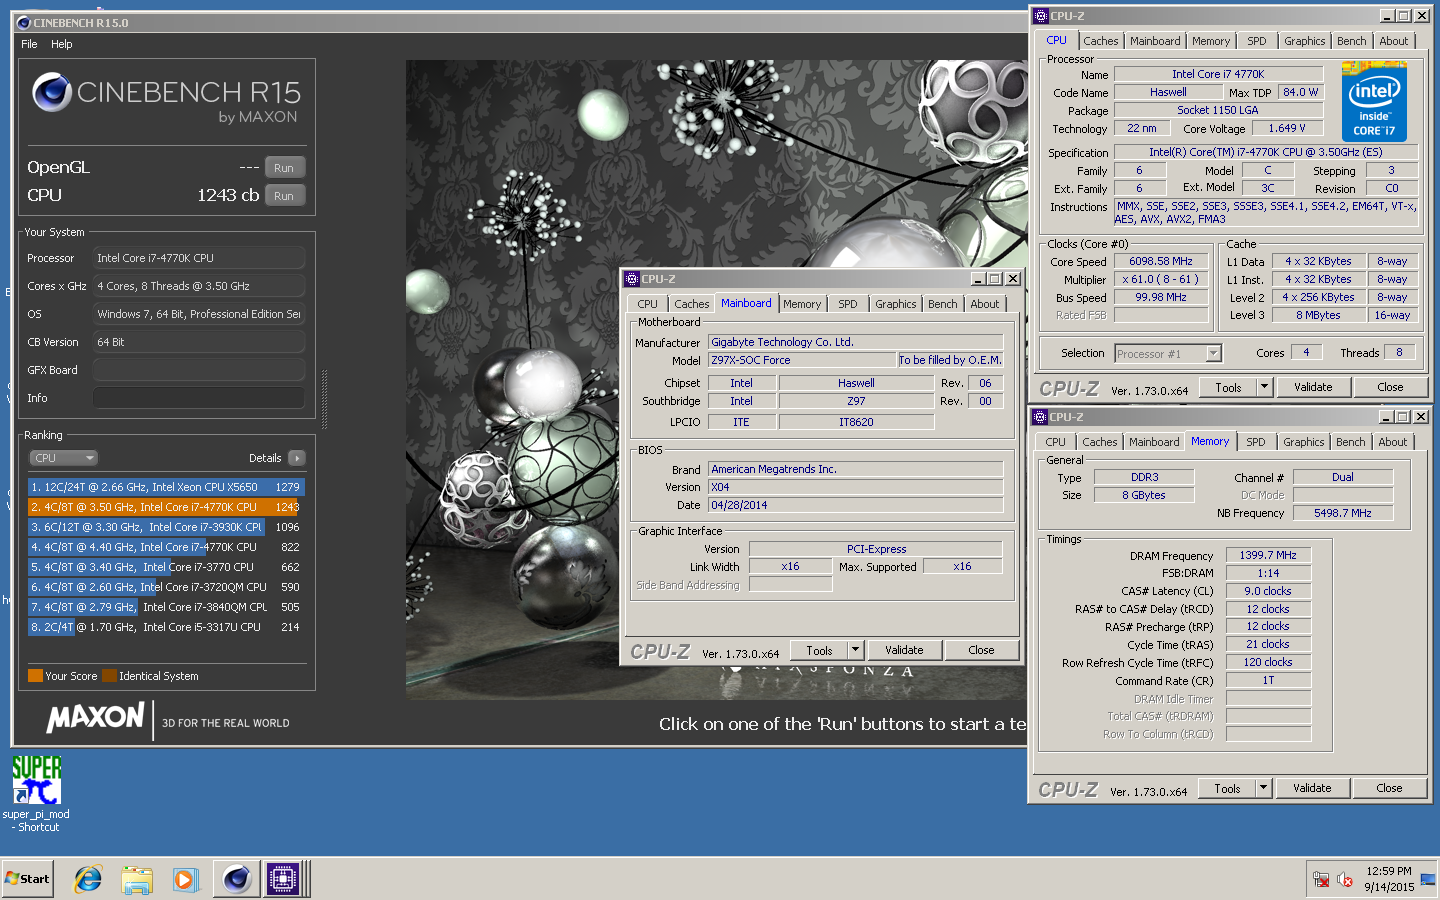Open Graphics tab in Mainboard CPU-Z window
The height and width of the screenshot is (900, 1440).
[896, 304]
